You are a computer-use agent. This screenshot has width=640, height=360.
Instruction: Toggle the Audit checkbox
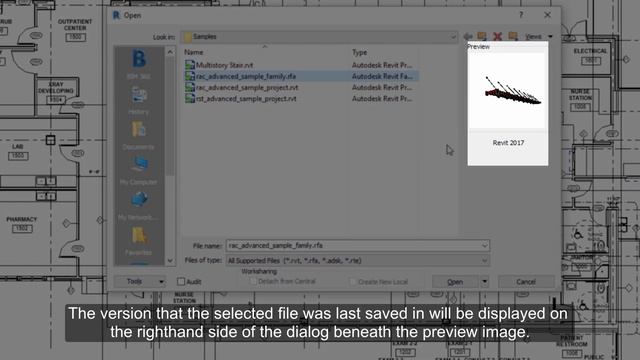[181, 282]
